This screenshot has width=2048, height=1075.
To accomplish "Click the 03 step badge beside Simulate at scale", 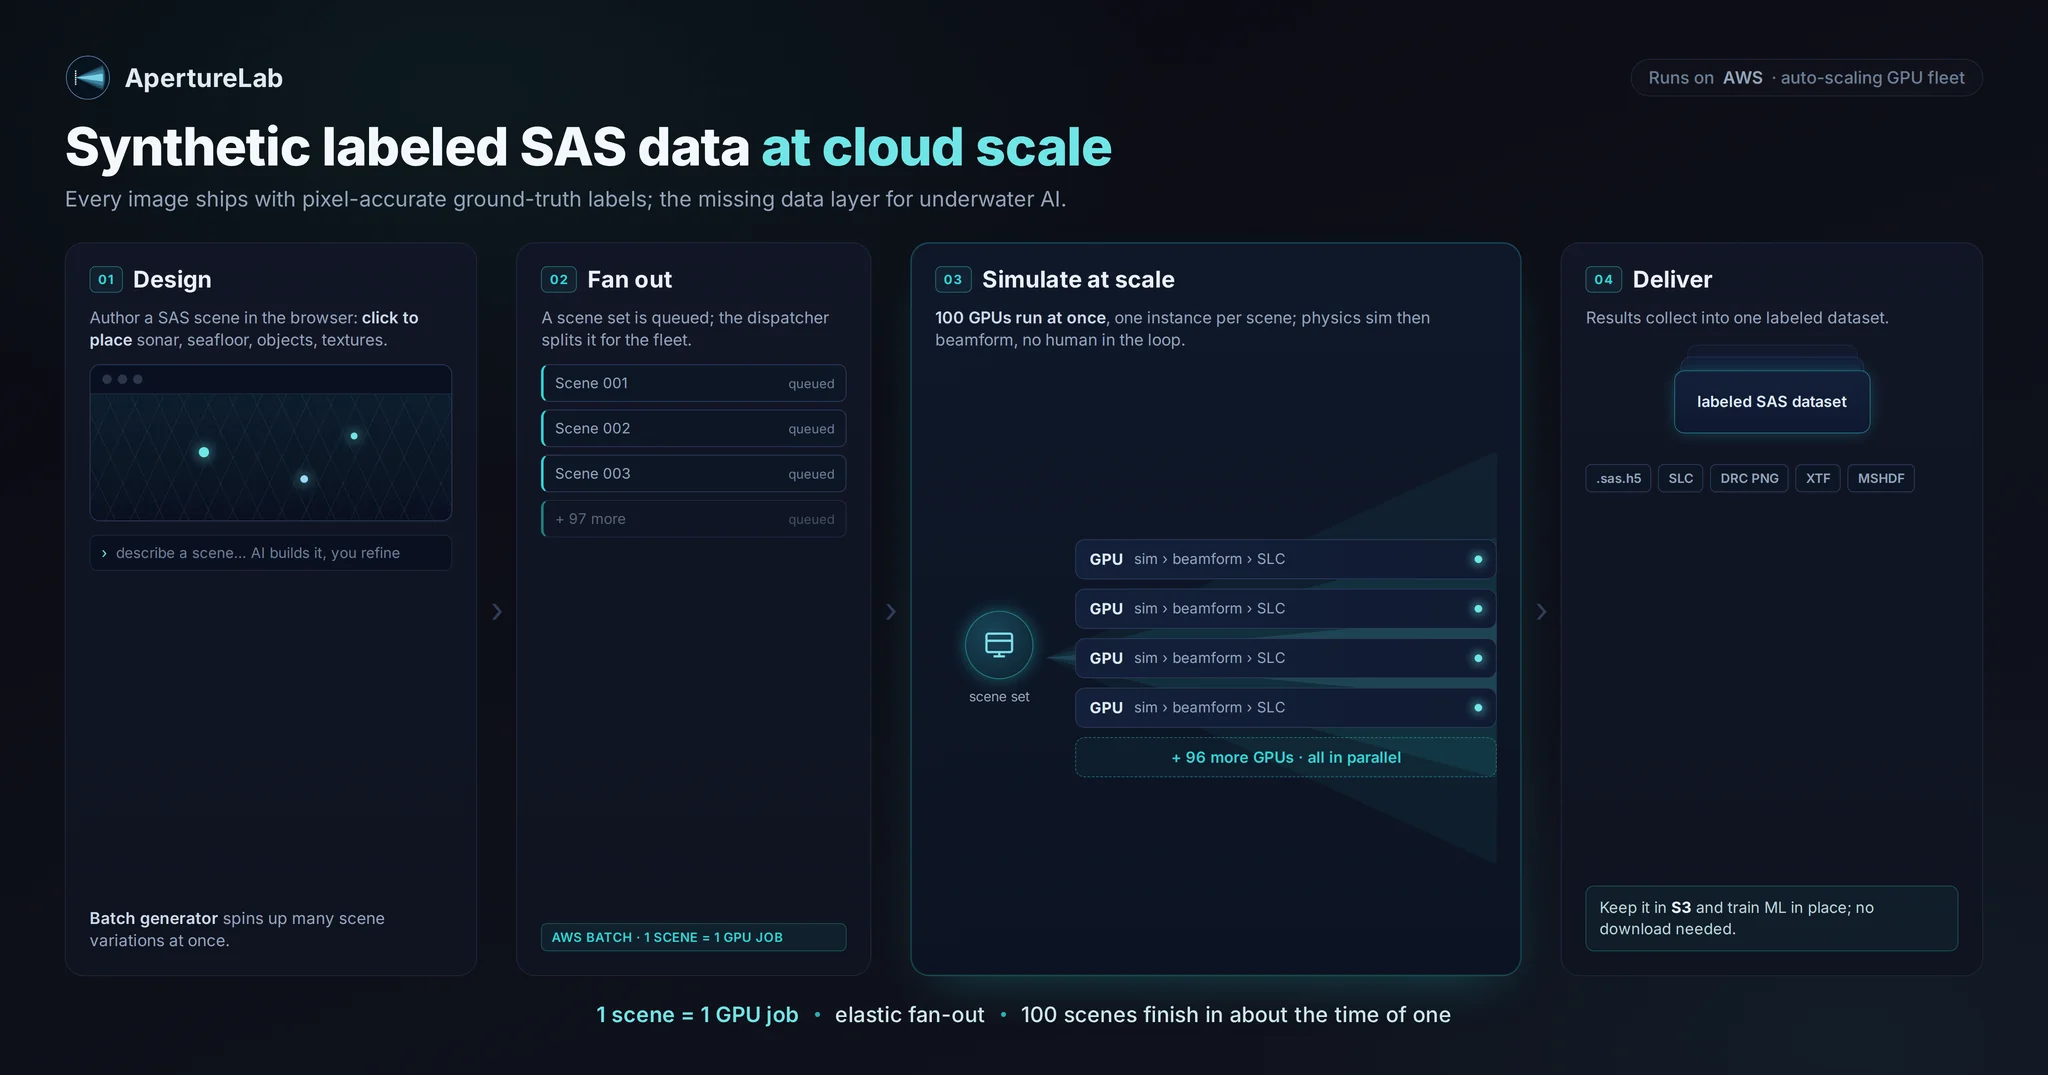I will pyautogui.click(x=953, y=280).
